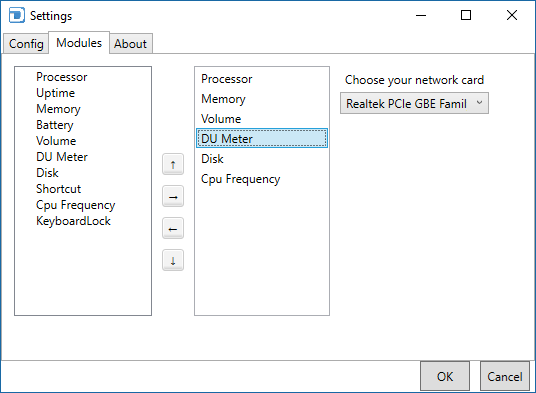
Task: Select Disk in active modules list
Action: pyautogui.click(x=262, y=159)
